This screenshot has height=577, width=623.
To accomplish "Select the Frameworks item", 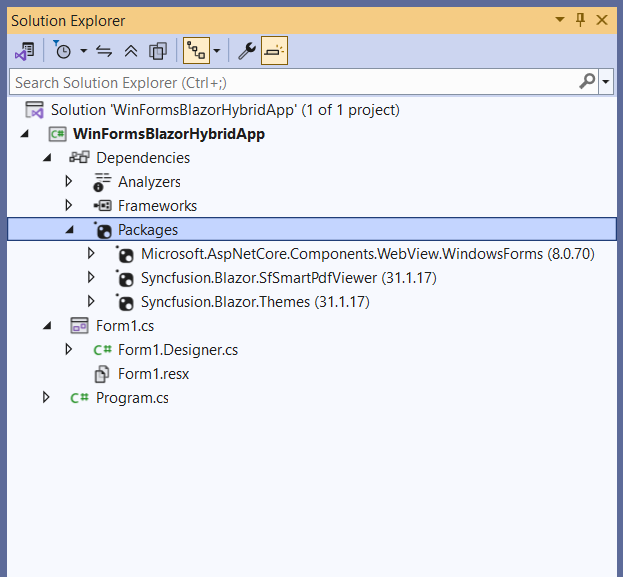I will [x=157, y=206].
